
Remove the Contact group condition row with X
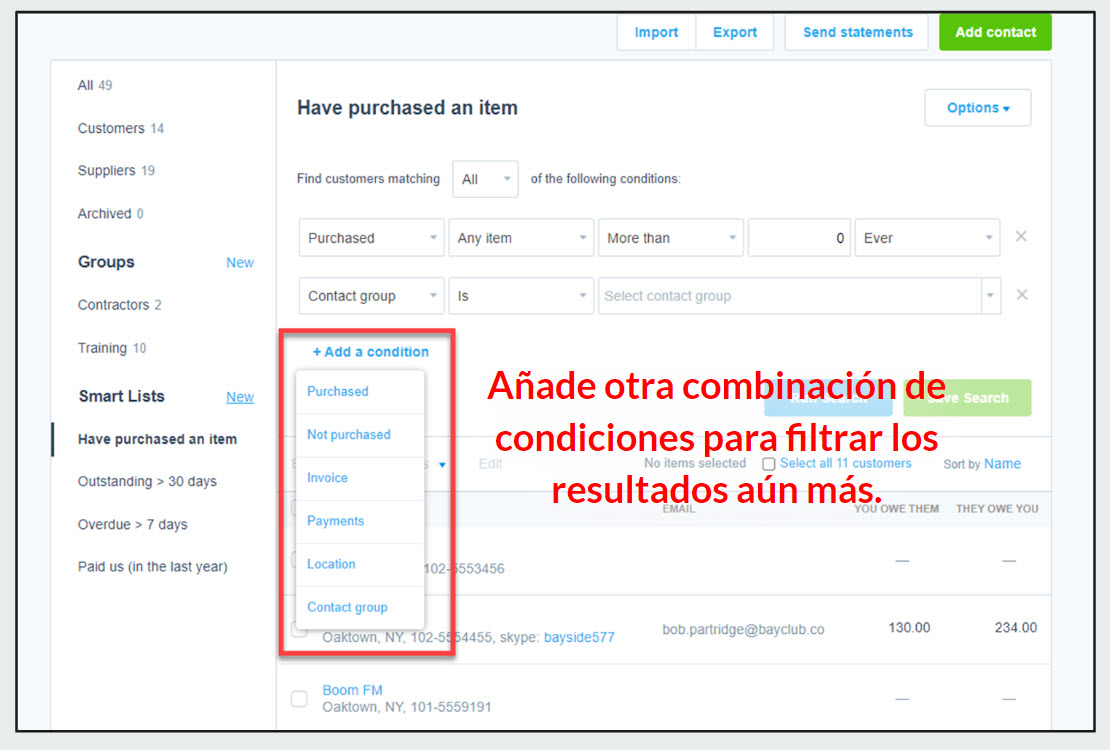coord(1021,295)
